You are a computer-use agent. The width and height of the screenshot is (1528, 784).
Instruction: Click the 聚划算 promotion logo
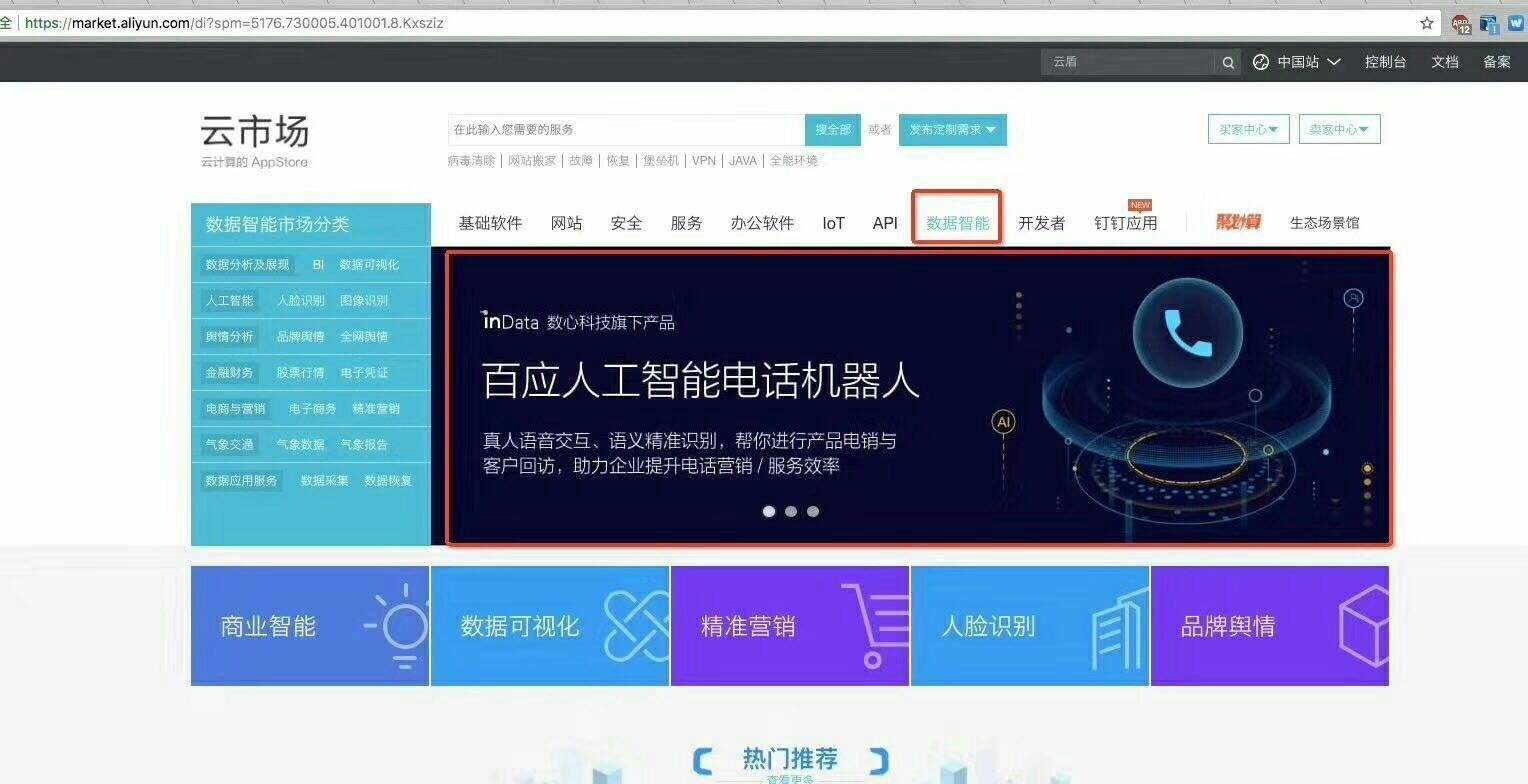1238,222
